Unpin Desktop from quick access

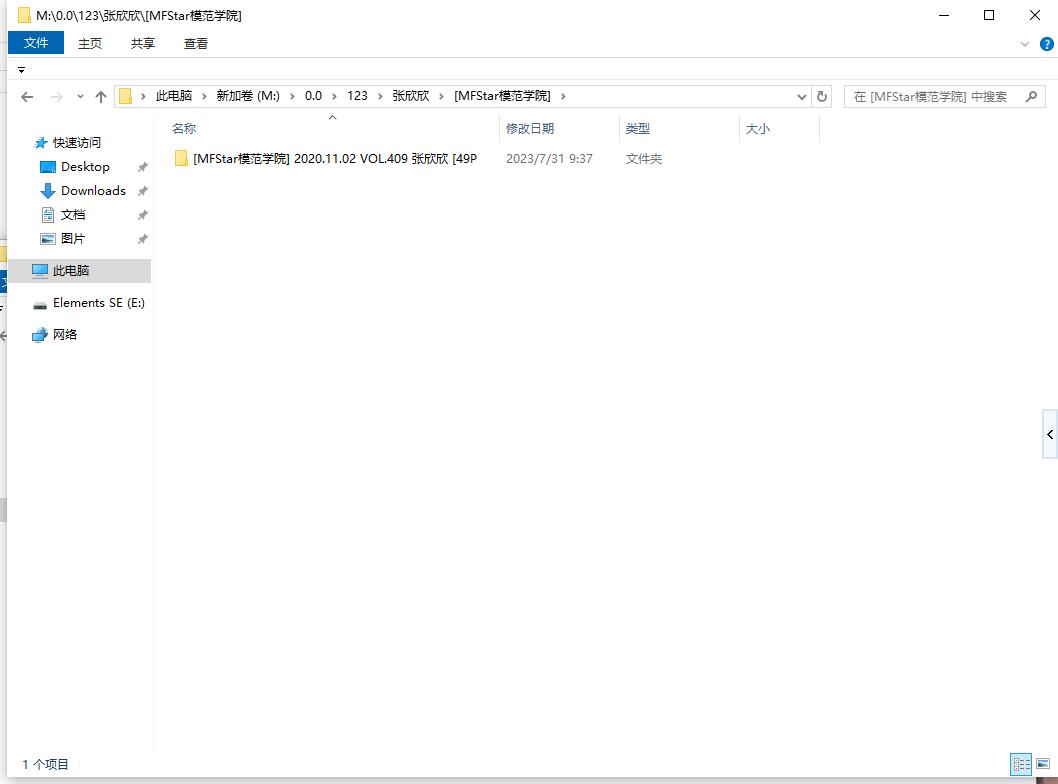click(x=142, y=168)
